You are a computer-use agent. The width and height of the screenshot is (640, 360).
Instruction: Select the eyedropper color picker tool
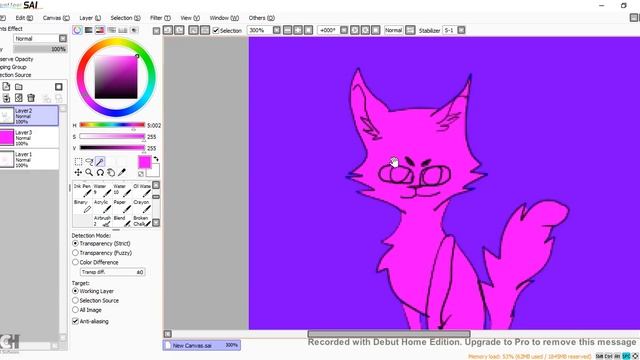click(x=122, y=173)
